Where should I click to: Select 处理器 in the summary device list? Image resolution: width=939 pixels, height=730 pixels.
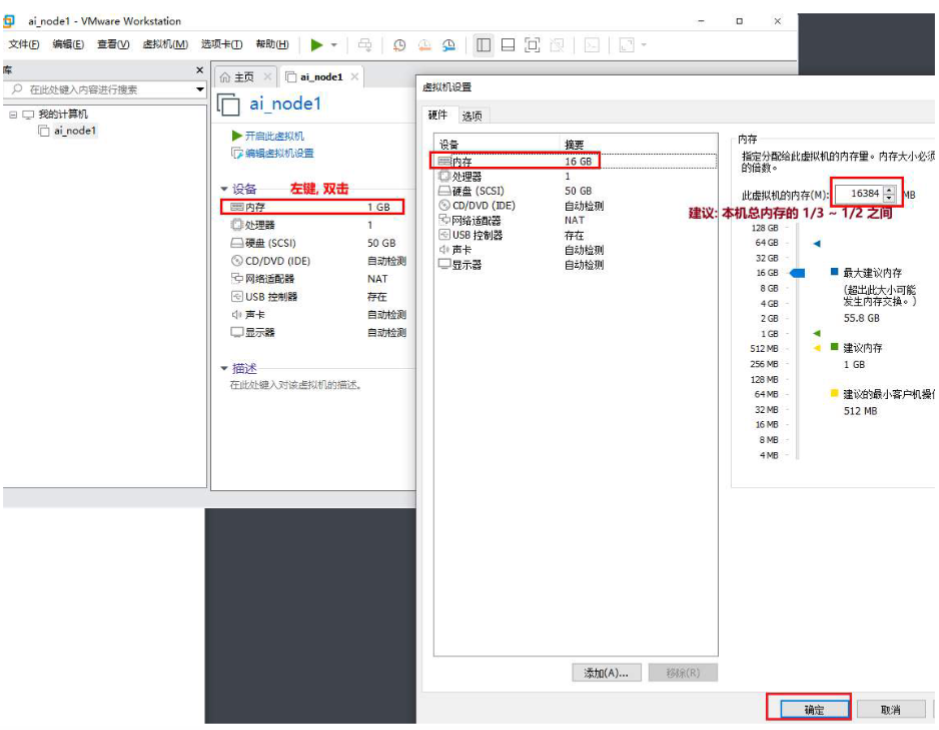318,225
